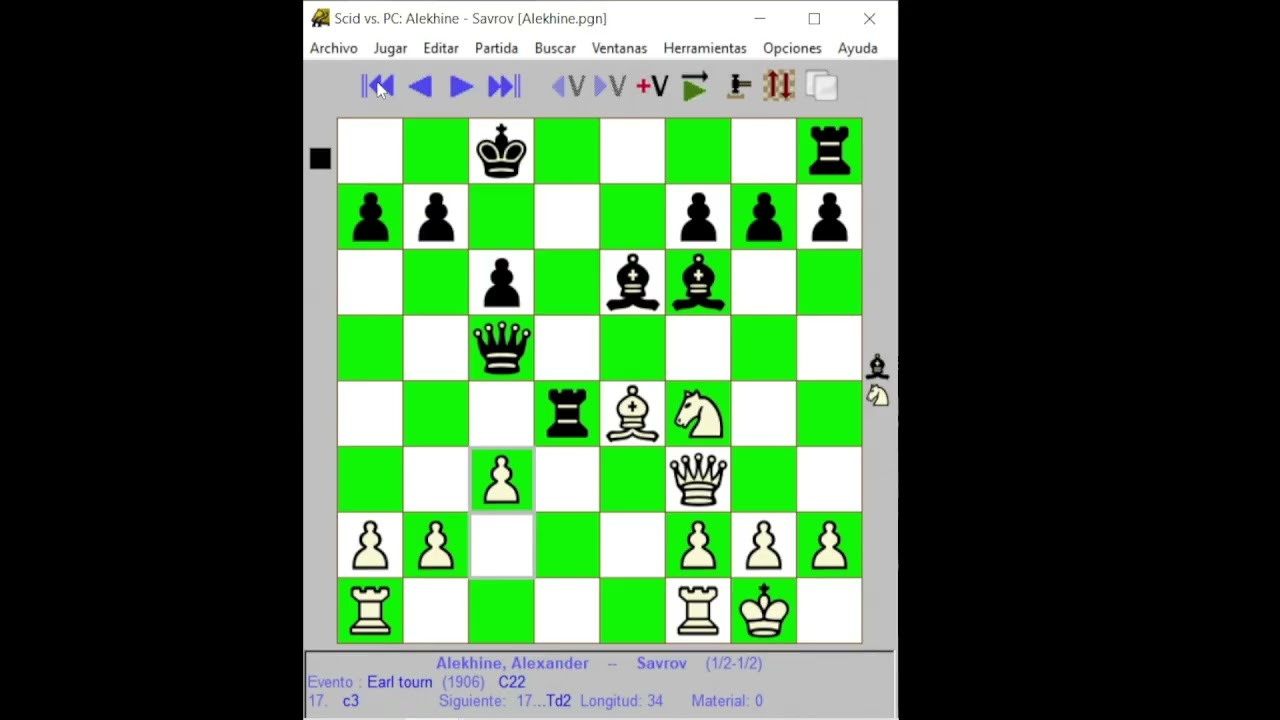Select the white king on g1
The width and height of the screenshot is (1280, 720).
764,611
